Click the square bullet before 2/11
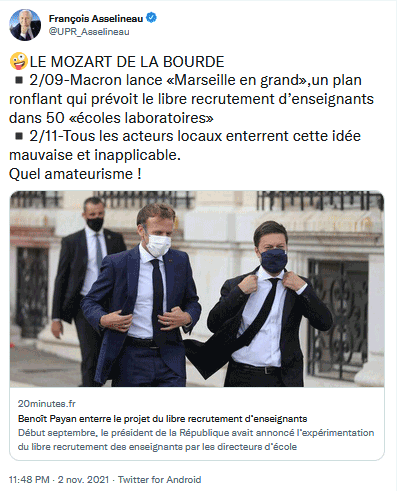 pyautogui.click(x=19, y=136)
